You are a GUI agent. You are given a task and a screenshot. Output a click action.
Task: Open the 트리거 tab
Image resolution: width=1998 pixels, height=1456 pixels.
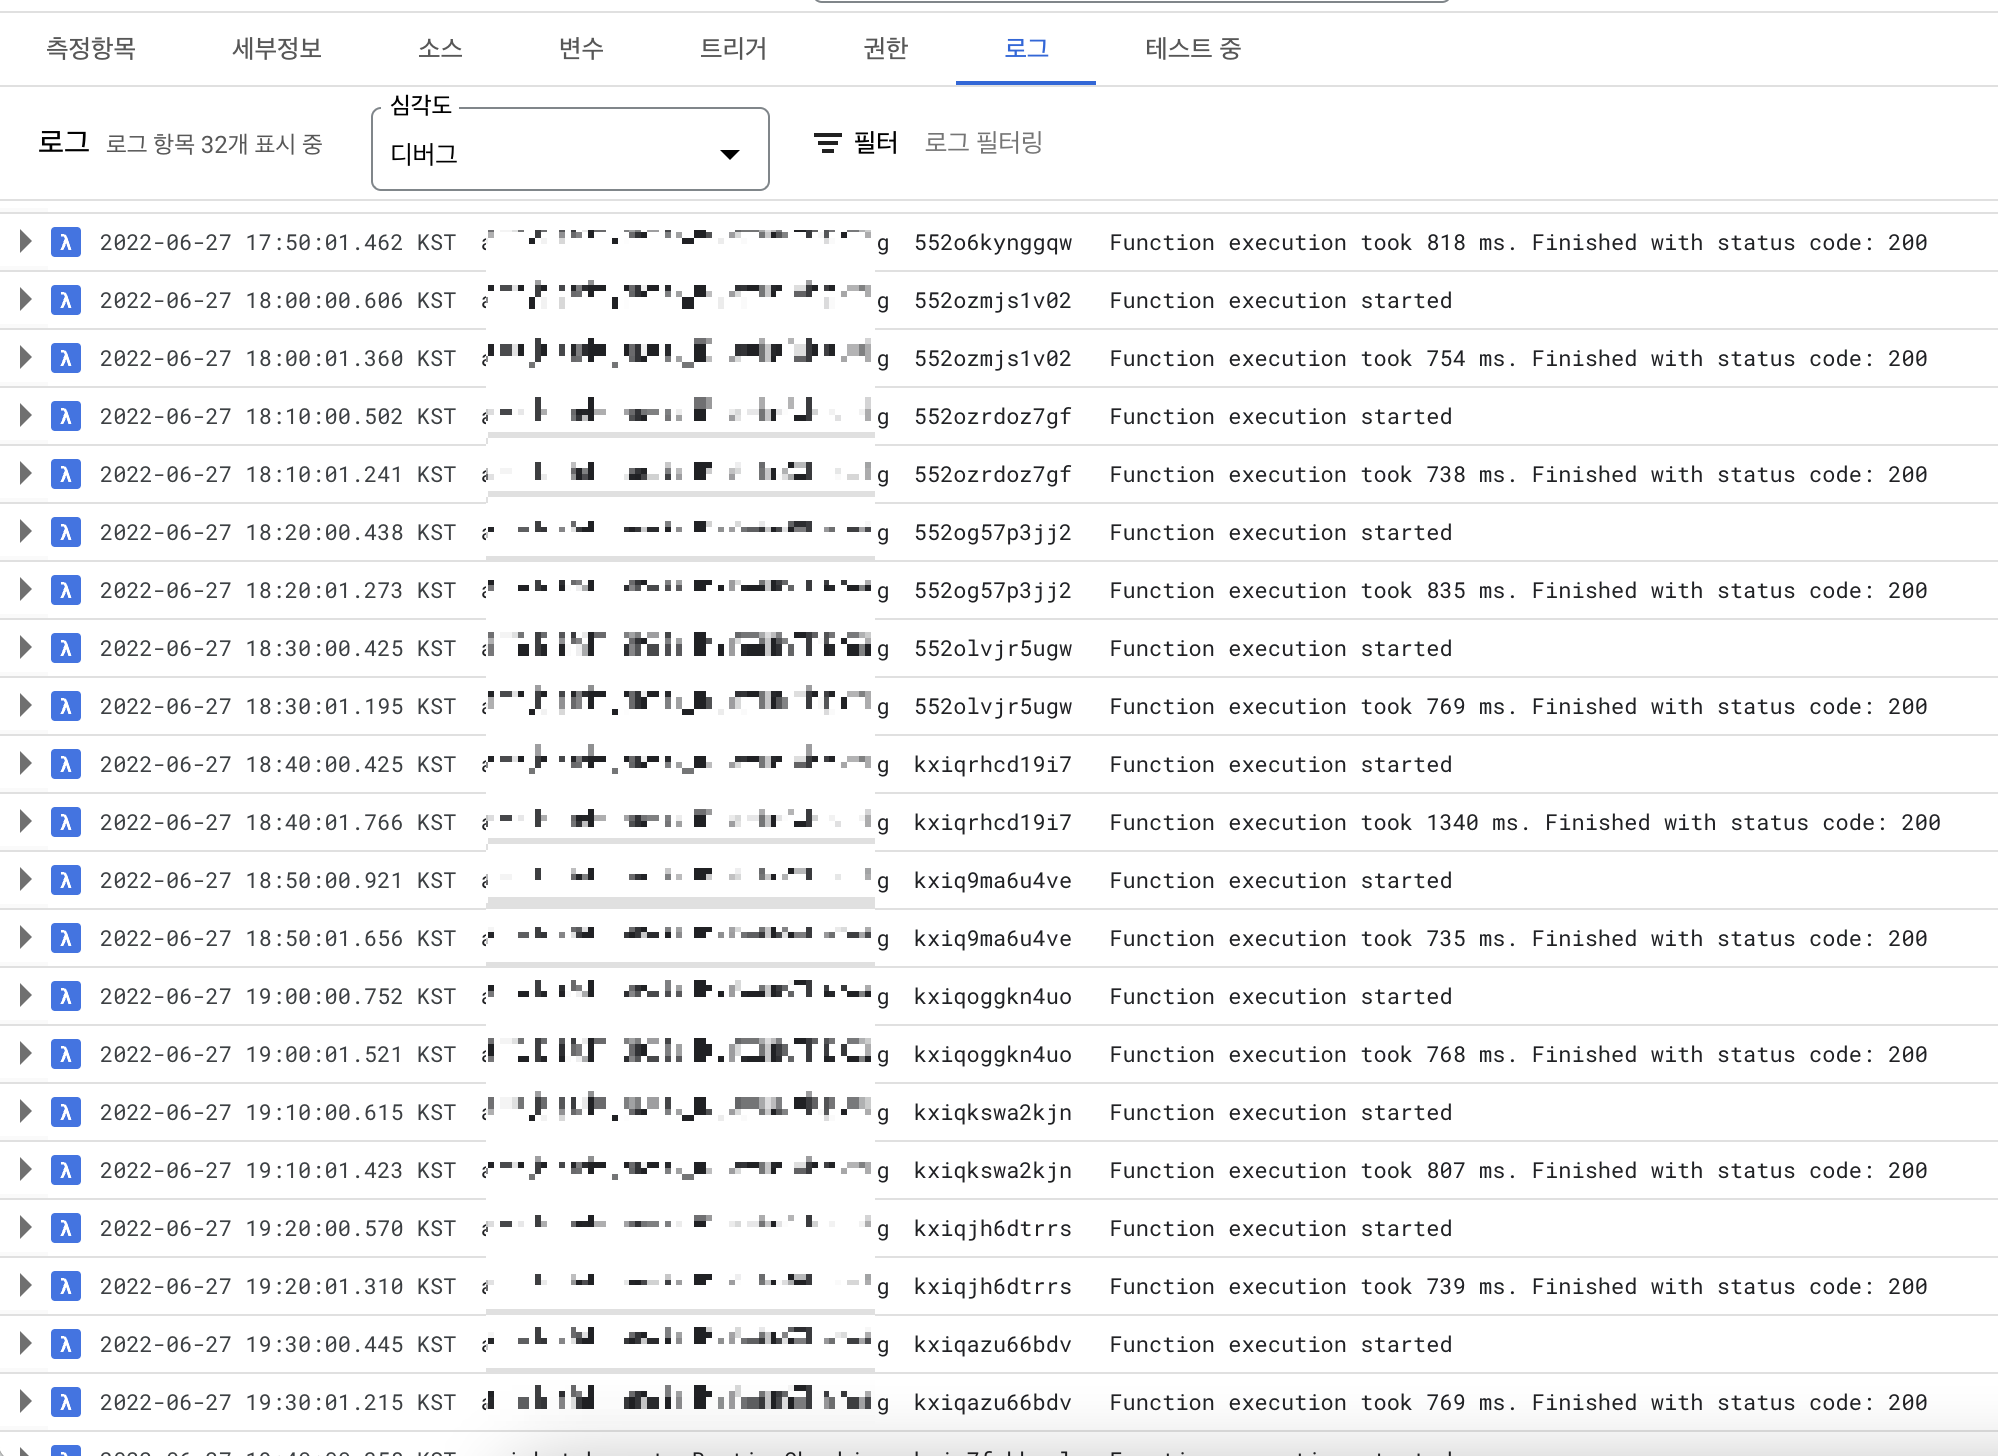tap(733, 48)
